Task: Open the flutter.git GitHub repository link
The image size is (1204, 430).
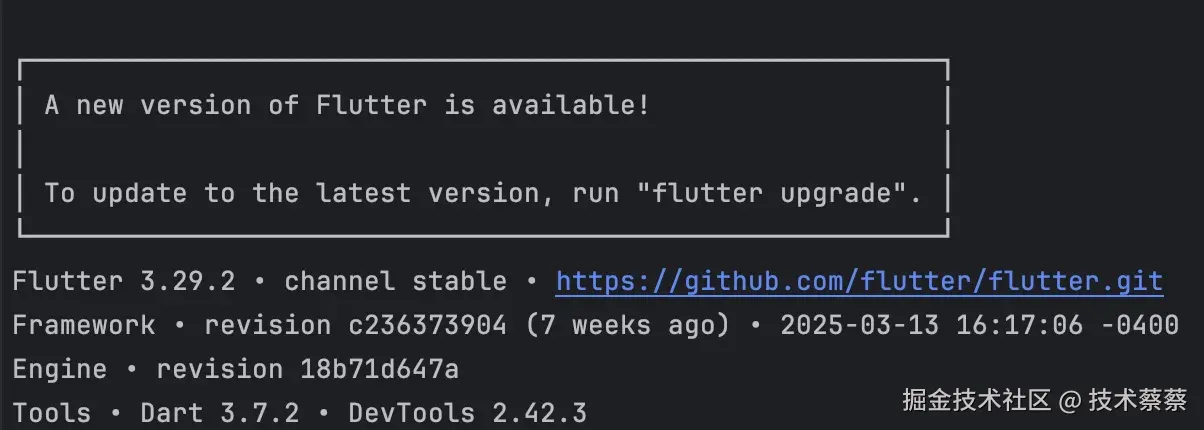Action: [x=859, y=281]
